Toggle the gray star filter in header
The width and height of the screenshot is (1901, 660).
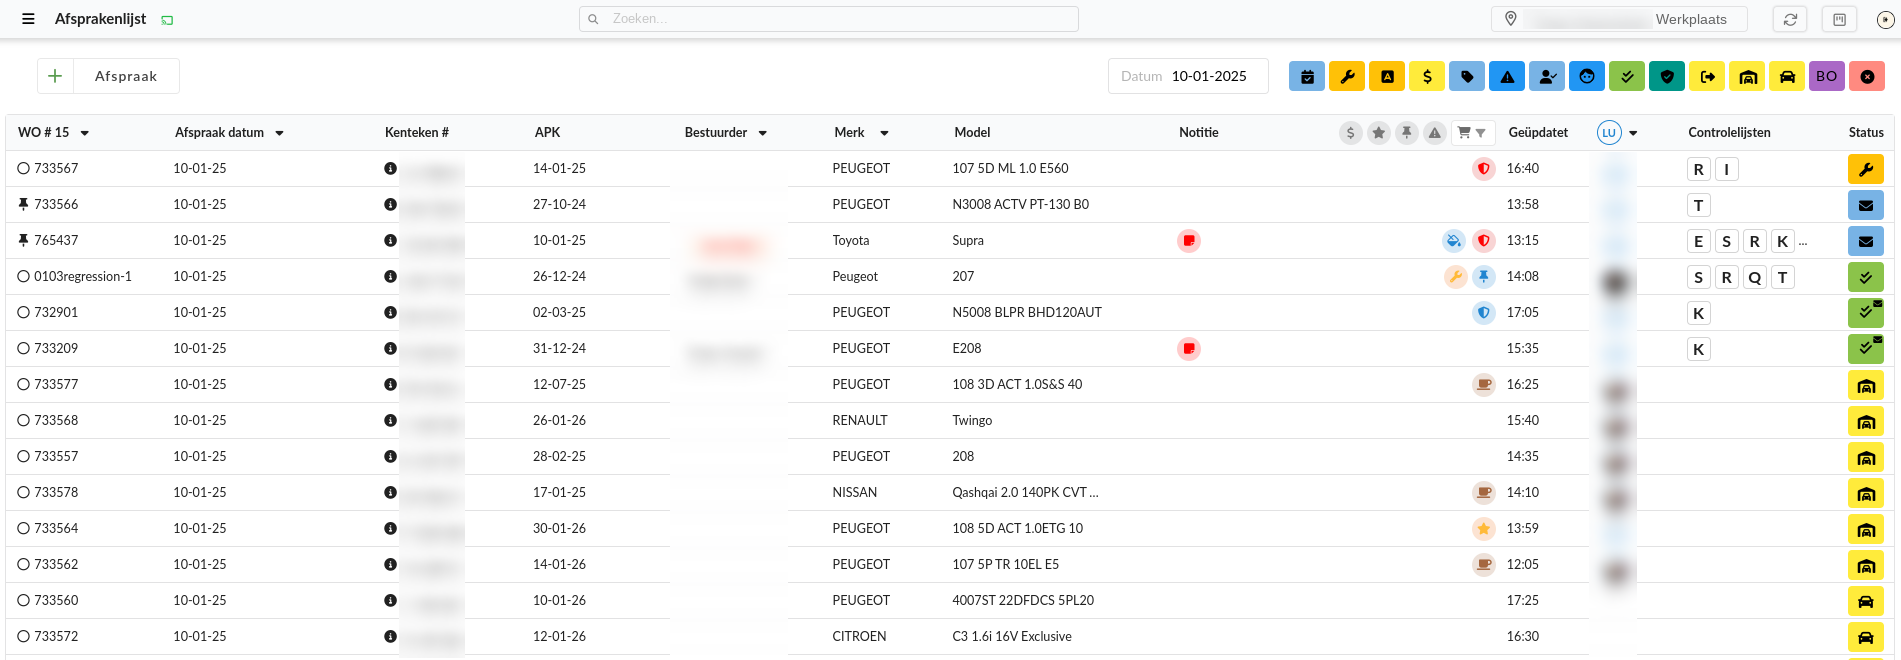coord(1379,133)
